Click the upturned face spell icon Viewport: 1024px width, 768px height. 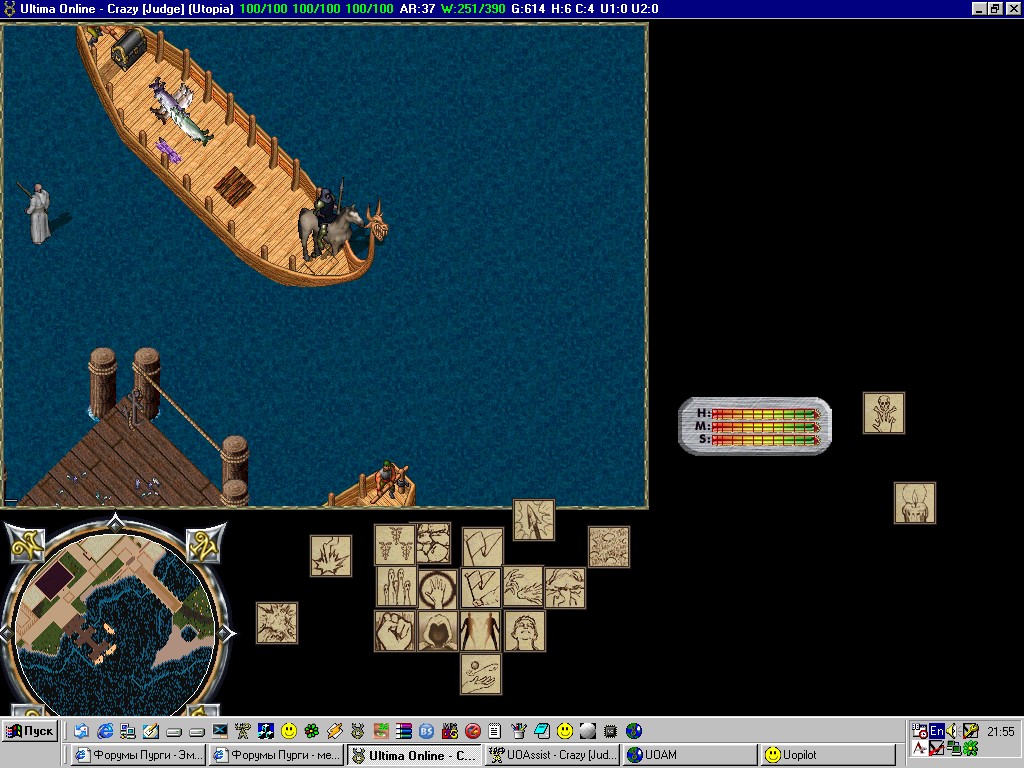[524, 630]
